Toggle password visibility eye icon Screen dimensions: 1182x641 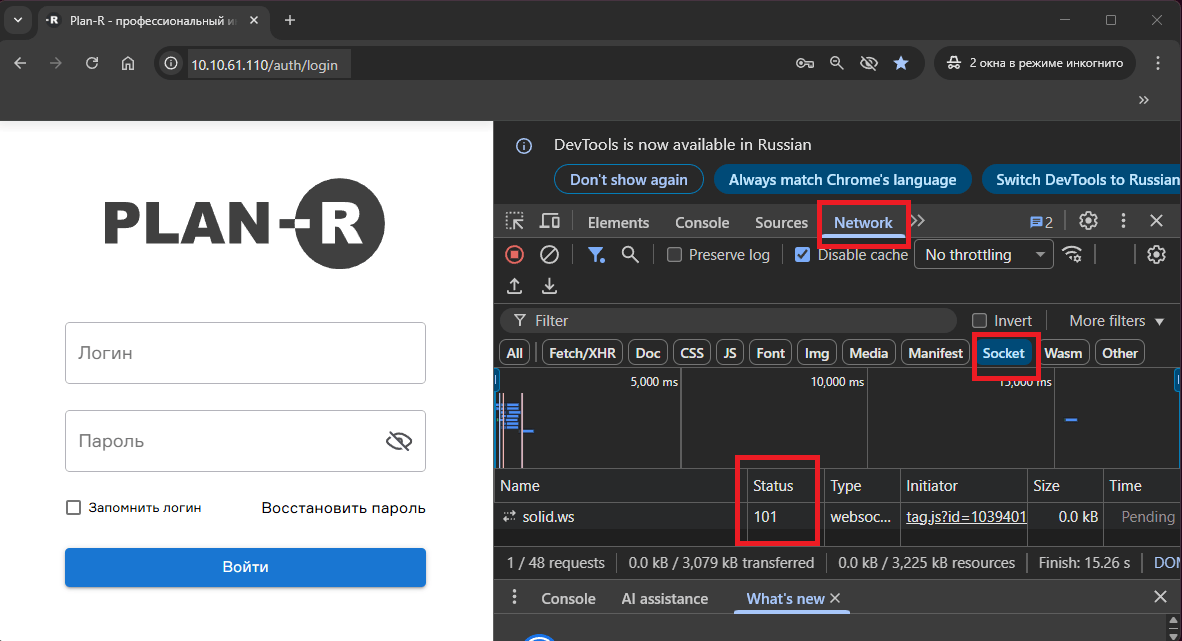pos(399,440)
